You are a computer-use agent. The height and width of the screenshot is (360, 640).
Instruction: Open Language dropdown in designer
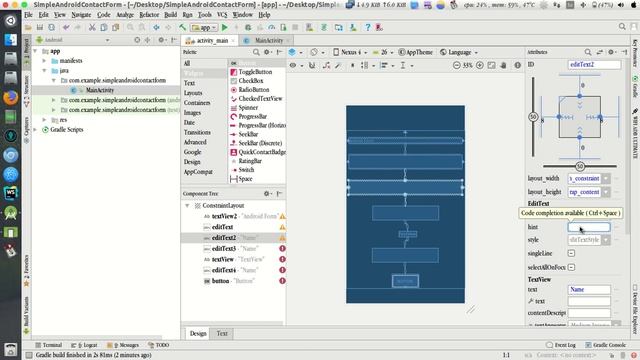tap(458, 52)
